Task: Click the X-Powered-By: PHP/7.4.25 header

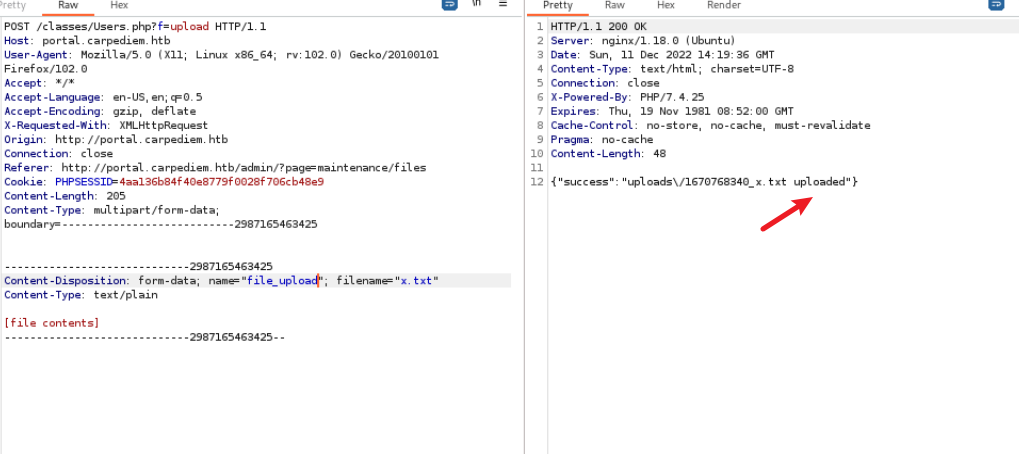Action: (x=627, y=97)
